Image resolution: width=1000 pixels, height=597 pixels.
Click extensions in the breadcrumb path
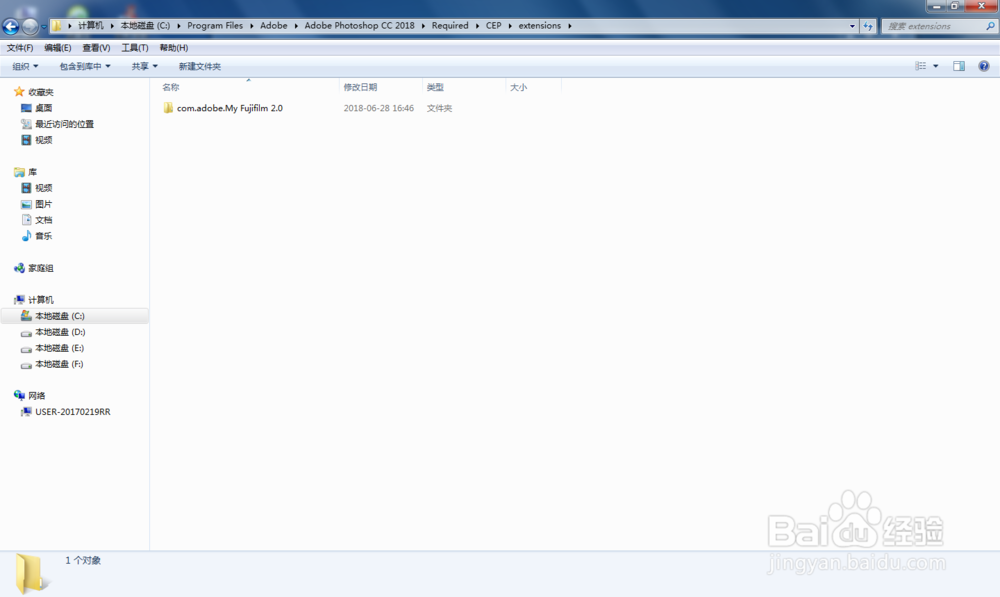[x=540, y=26]
